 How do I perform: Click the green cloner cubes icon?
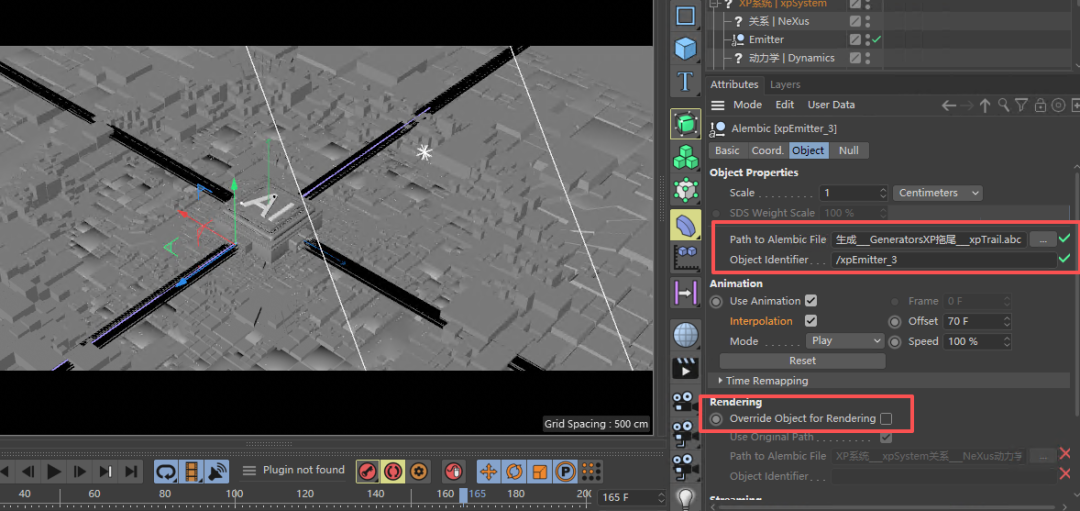685,156
